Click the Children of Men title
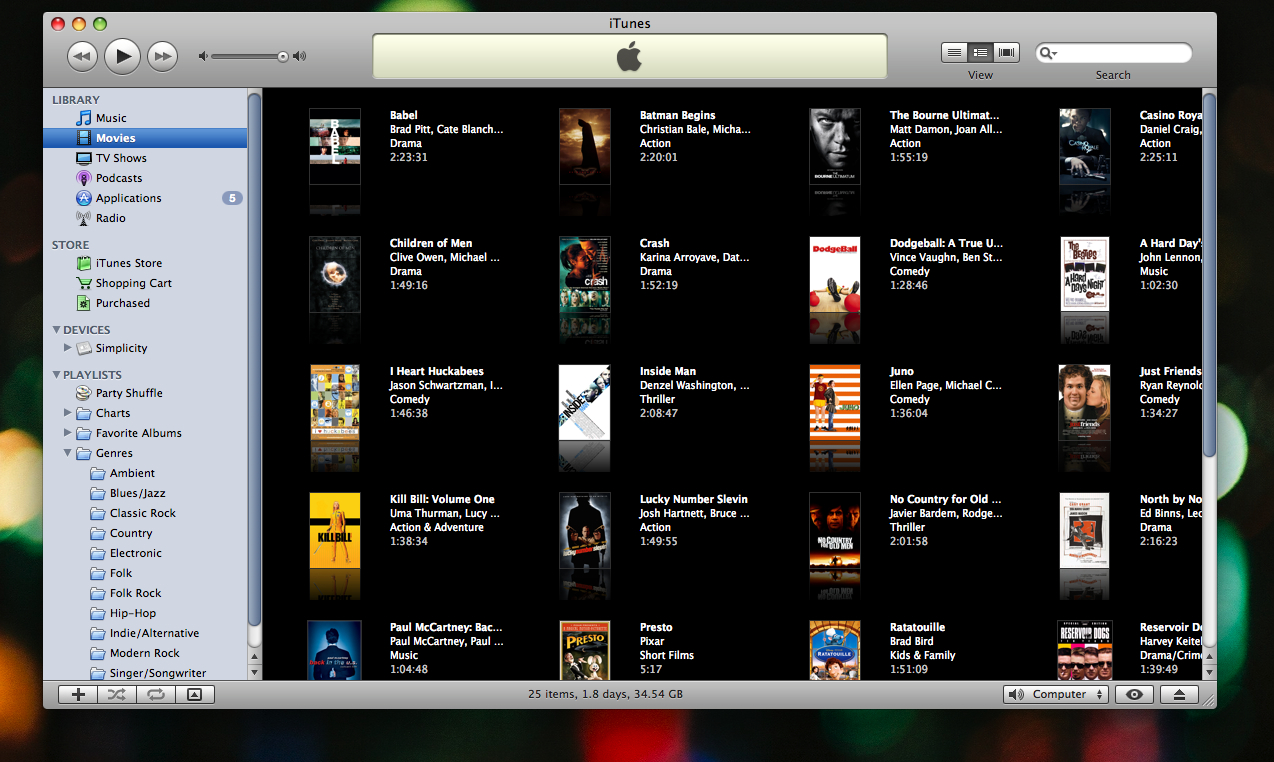 click(431, 243)
